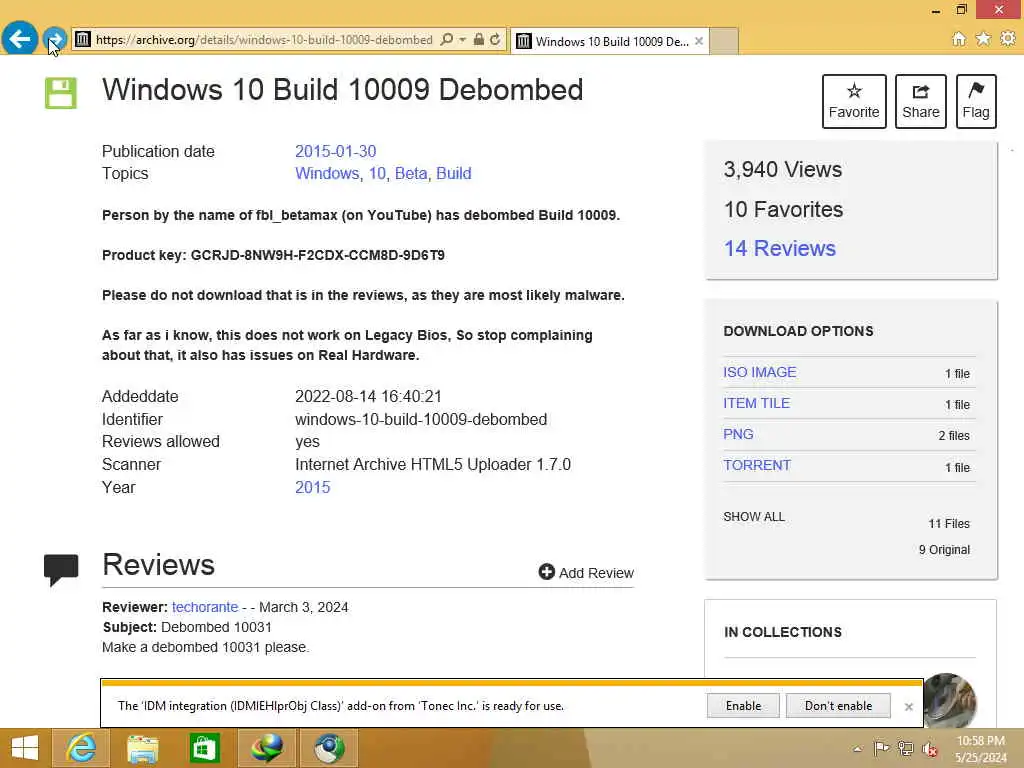
Task: Click the Share button
Action: coord(920,101)
